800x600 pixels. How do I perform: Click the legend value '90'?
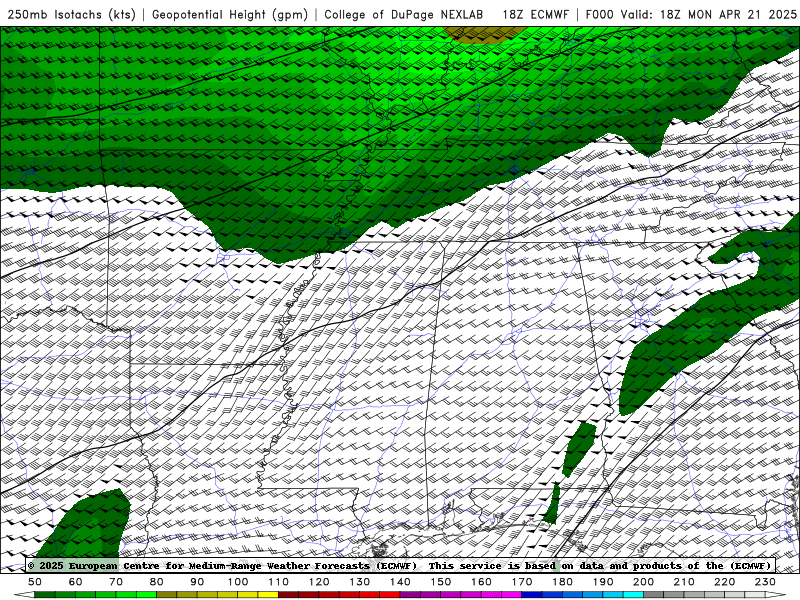pos(197,582)
